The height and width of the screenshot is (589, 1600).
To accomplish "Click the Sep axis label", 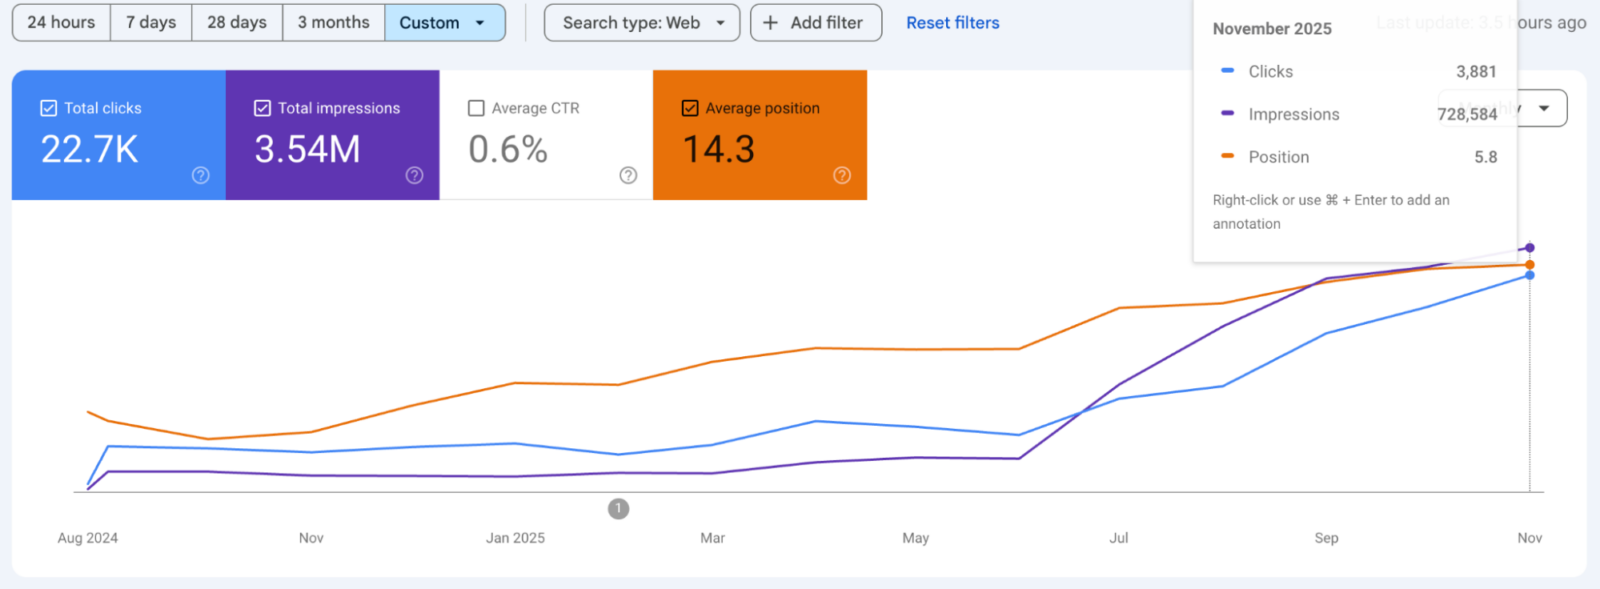I will click(x=1326, y=538).
